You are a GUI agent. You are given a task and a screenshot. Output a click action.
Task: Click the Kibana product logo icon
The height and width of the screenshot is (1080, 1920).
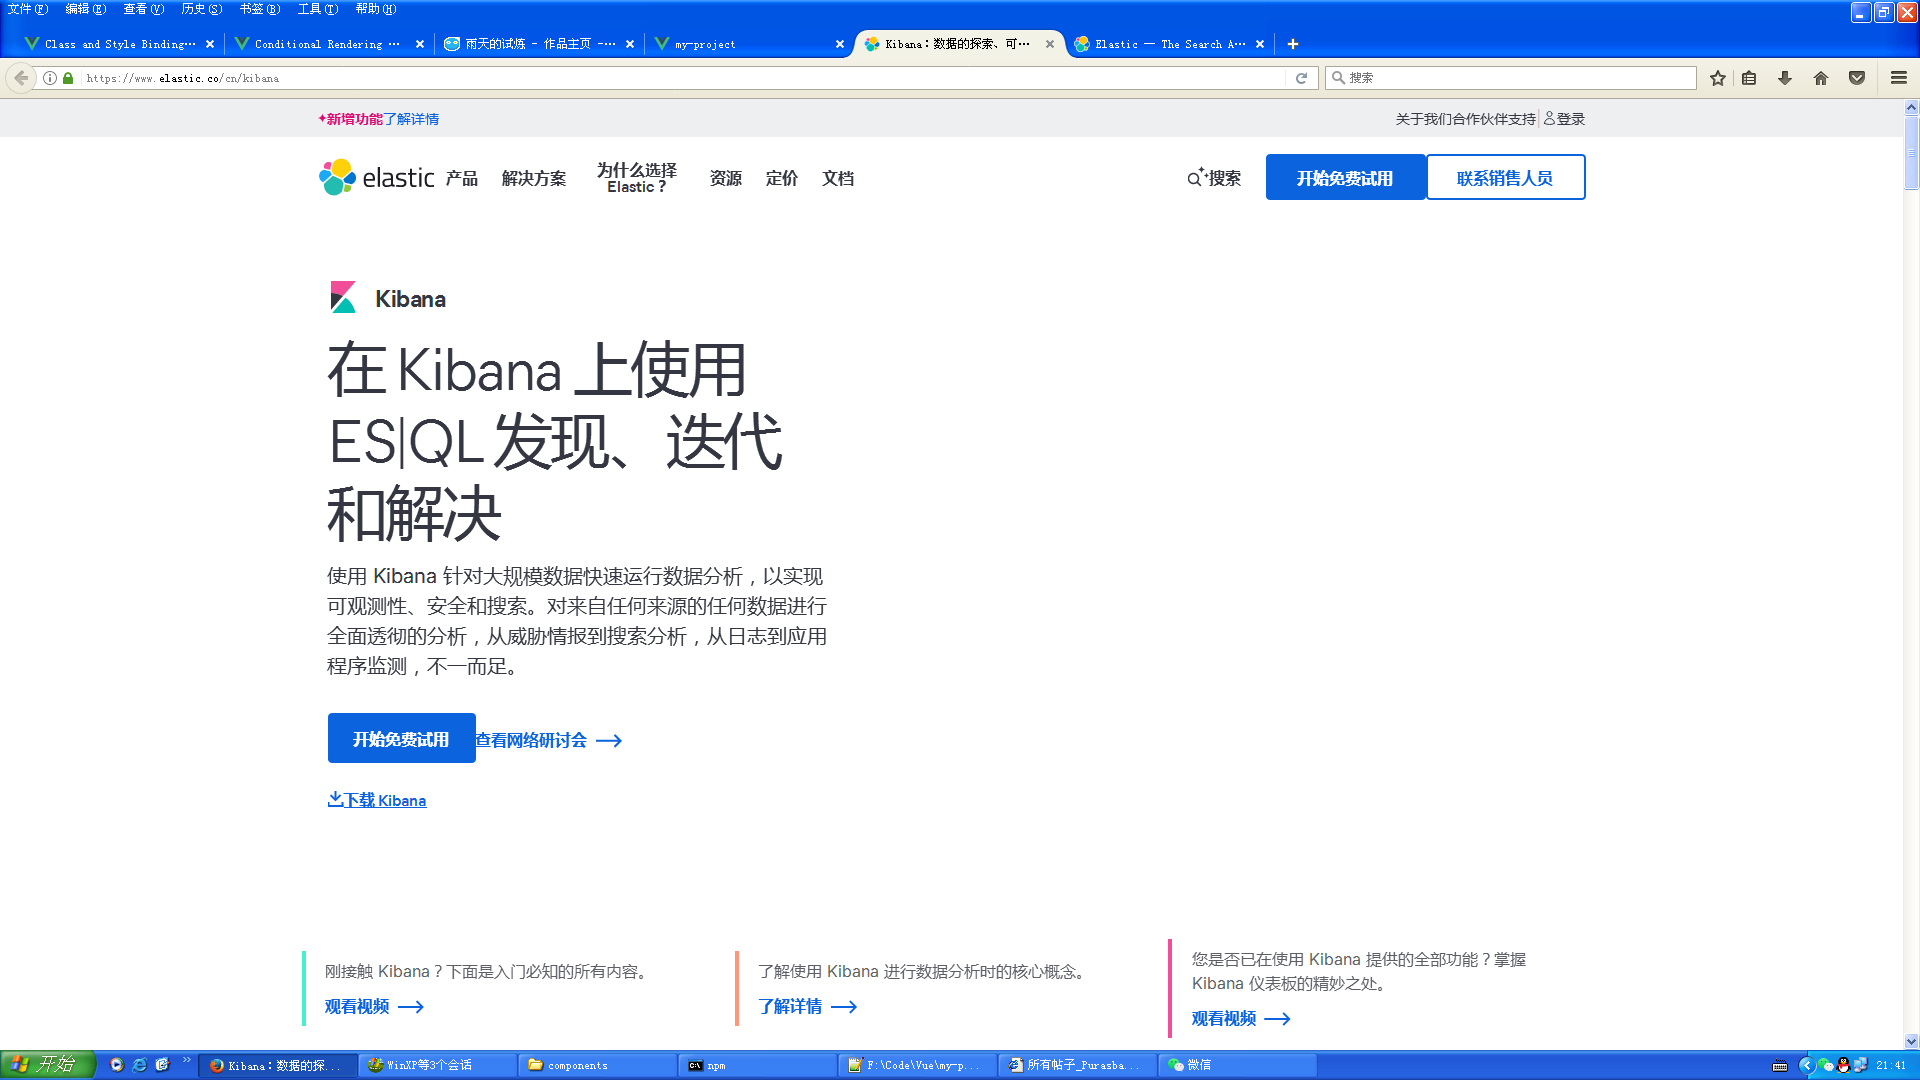(343, 297)
